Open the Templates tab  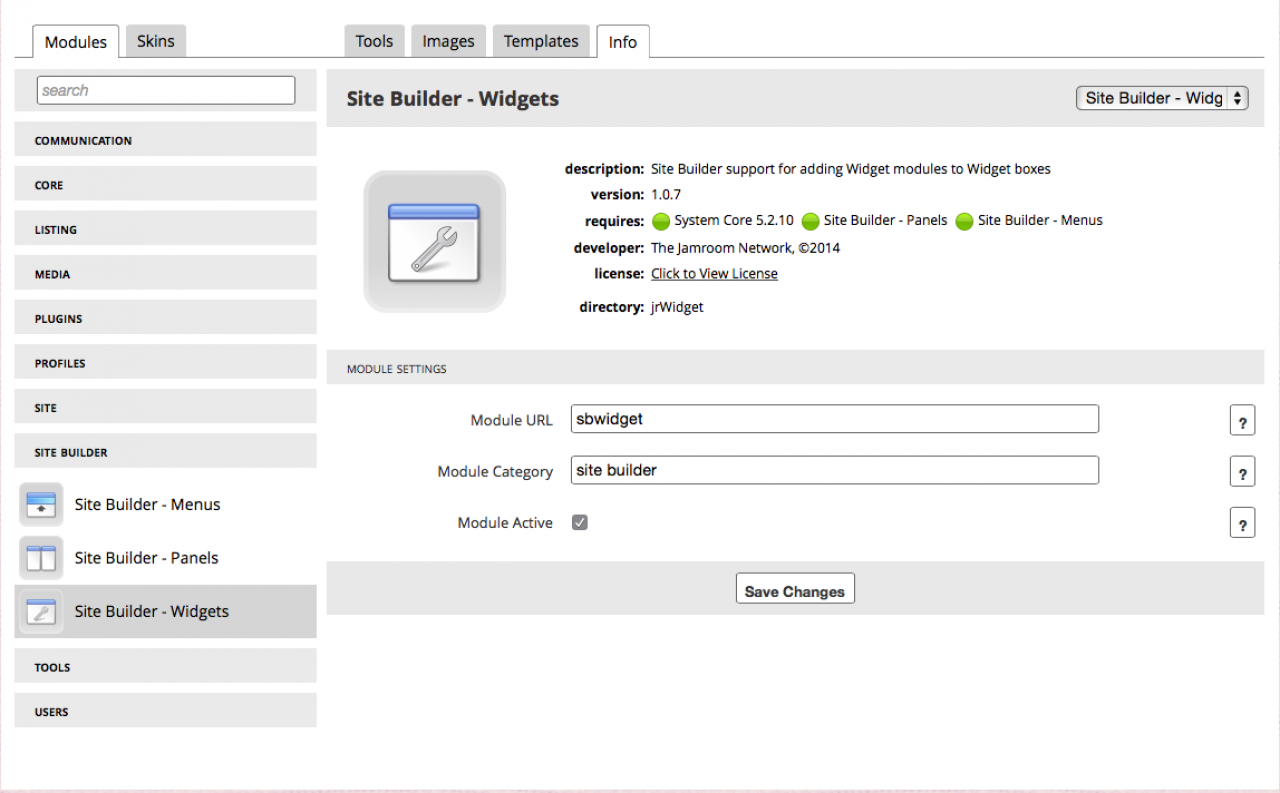[x=541, y=41]
